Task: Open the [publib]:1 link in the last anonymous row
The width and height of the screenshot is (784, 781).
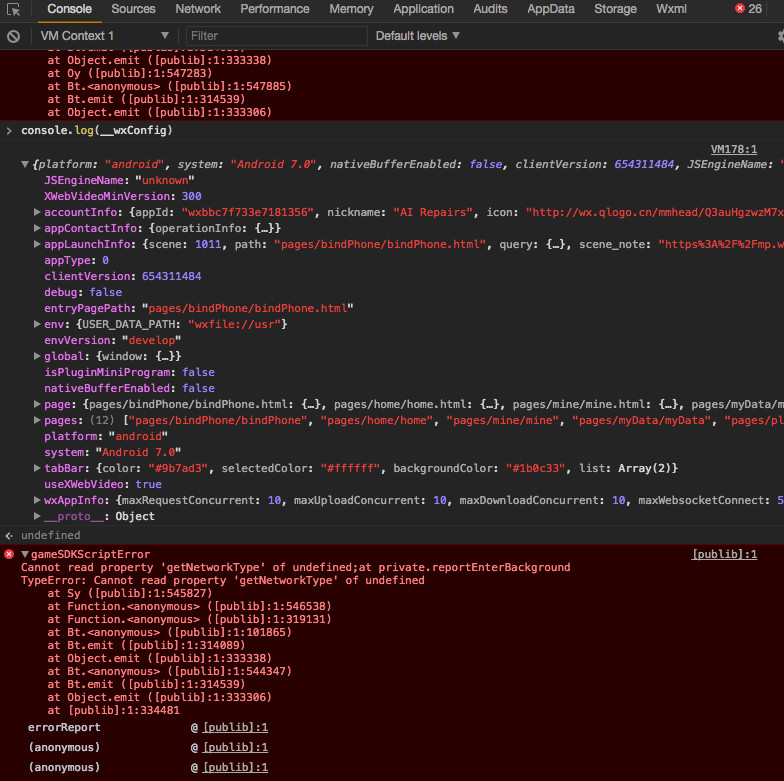Action: (x=235, y=767)
